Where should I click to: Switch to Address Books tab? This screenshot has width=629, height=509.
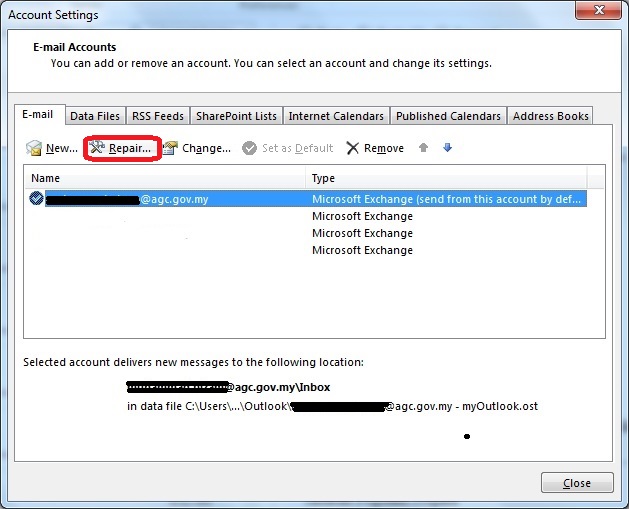pyautogui.click(x=550, y=116)
